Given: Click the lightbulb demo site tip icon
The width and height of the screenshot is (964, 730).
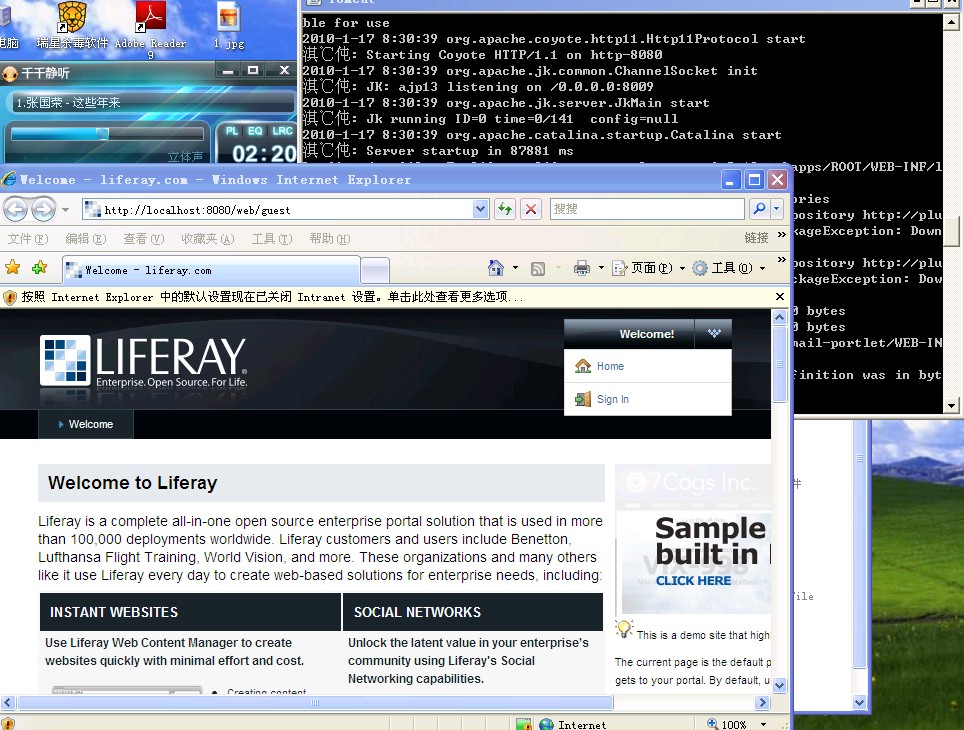Looking at the screenshot, I should click(x=624, y=629).
